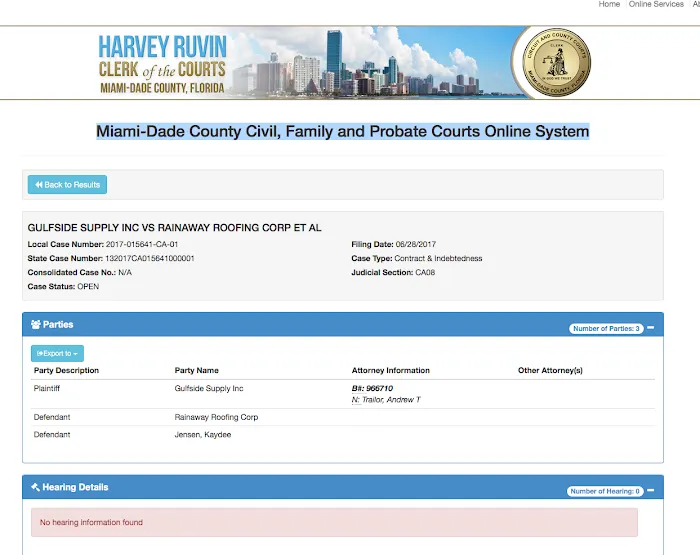The height and width of the screenshot is (555, 700).
Task: Click the Number of Hearing badge
Action: coord(605,491)
